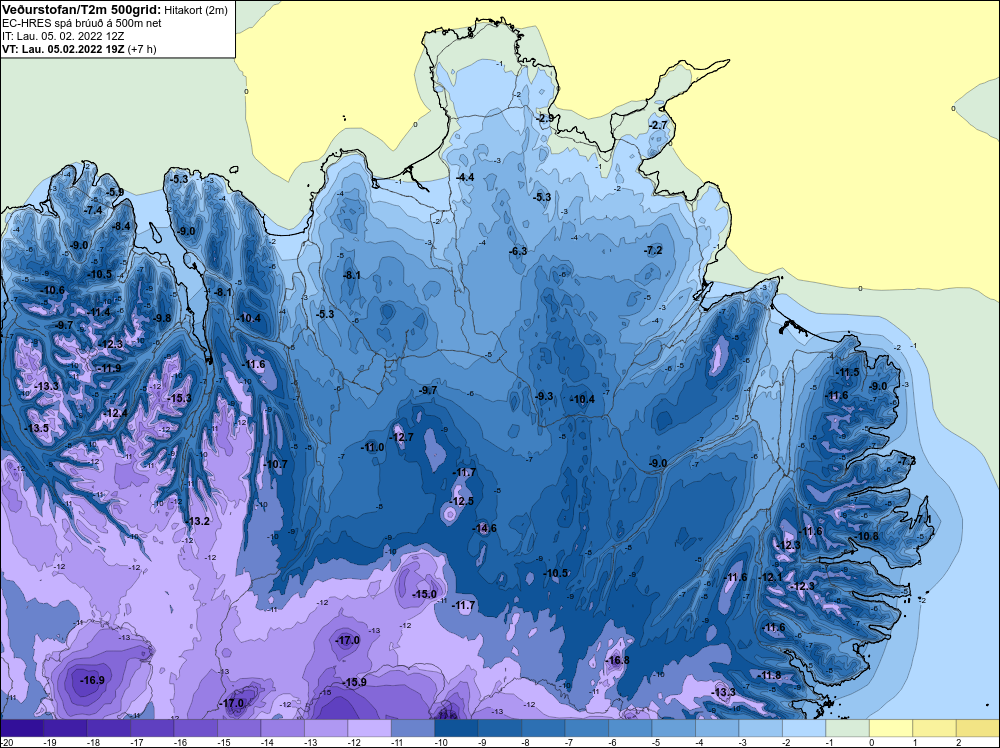Click the temperature value "-15.0" on the map
Image resolution: width=1000 pixels, height=748 pixels.
424,594
